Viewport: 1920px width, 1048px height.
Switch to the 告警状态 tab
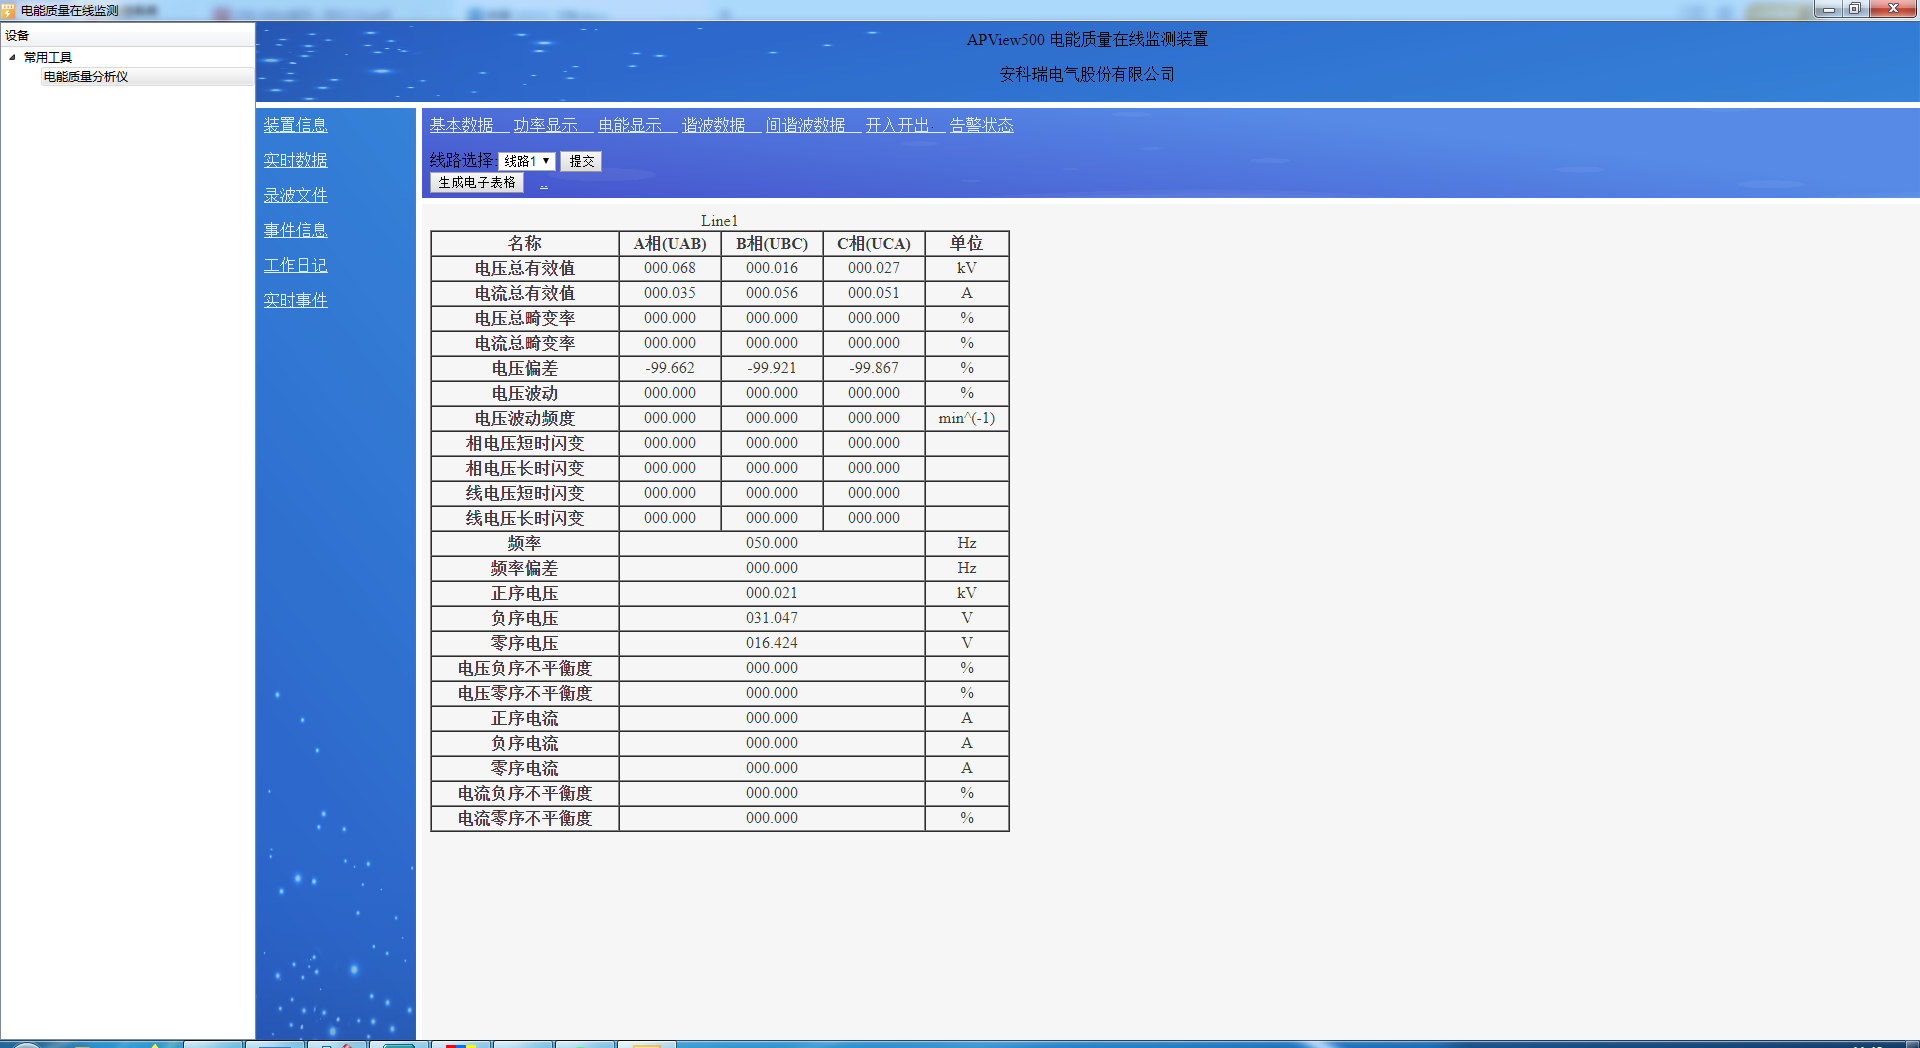point(982,125)
